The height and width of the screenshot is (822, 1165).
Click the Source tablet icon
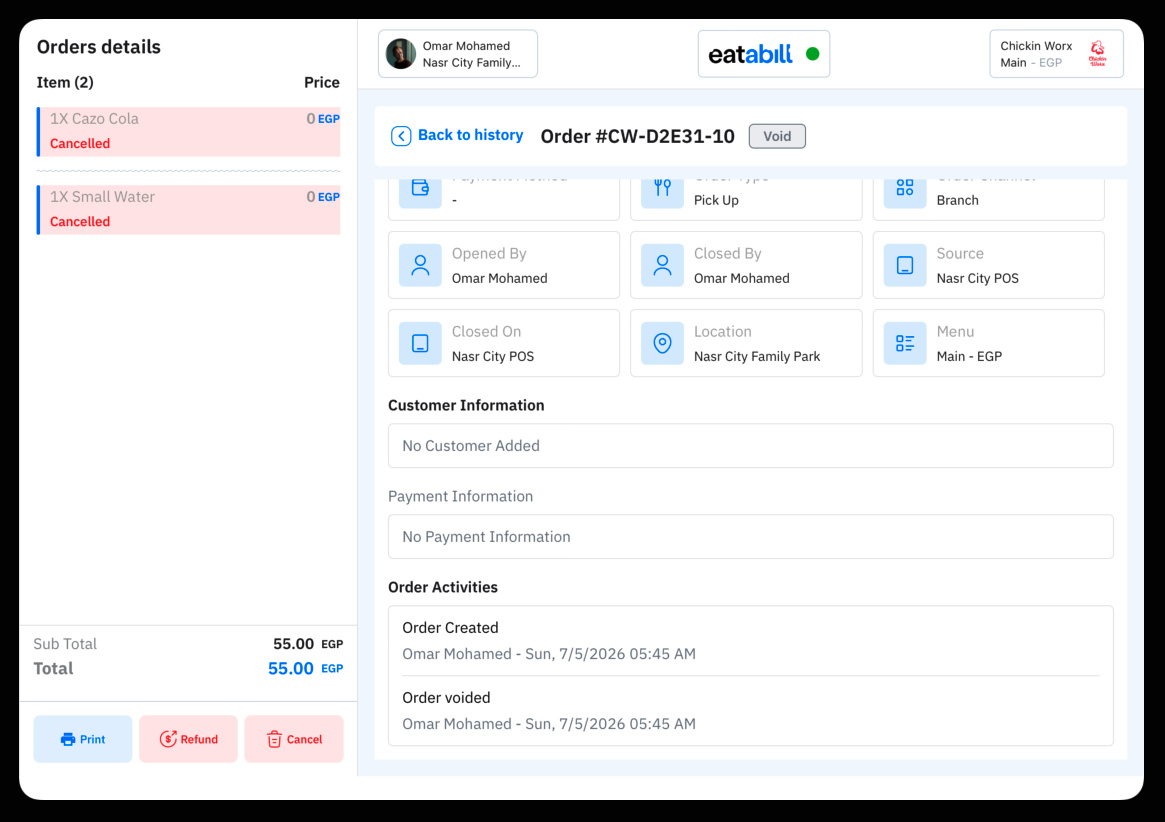coord(904,265)
